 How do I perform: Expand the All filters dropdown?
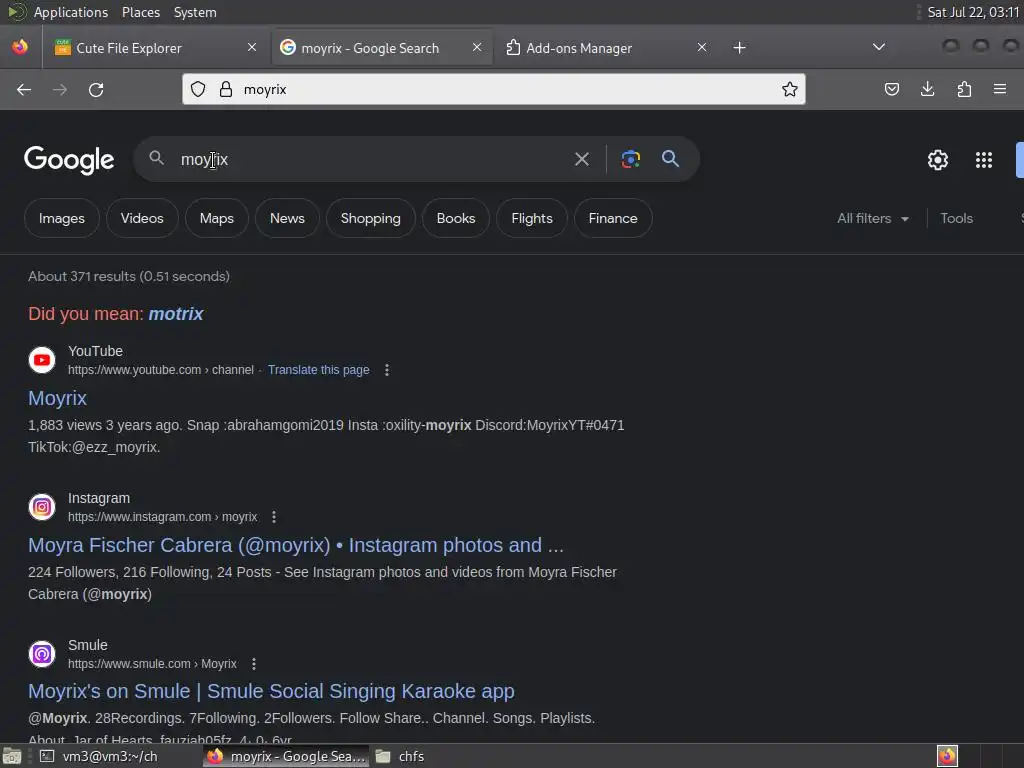point(872,218)
